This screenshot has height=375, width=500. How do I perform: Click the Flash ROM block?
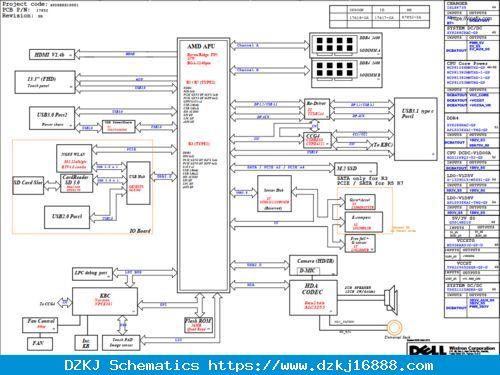pos(198,325)
